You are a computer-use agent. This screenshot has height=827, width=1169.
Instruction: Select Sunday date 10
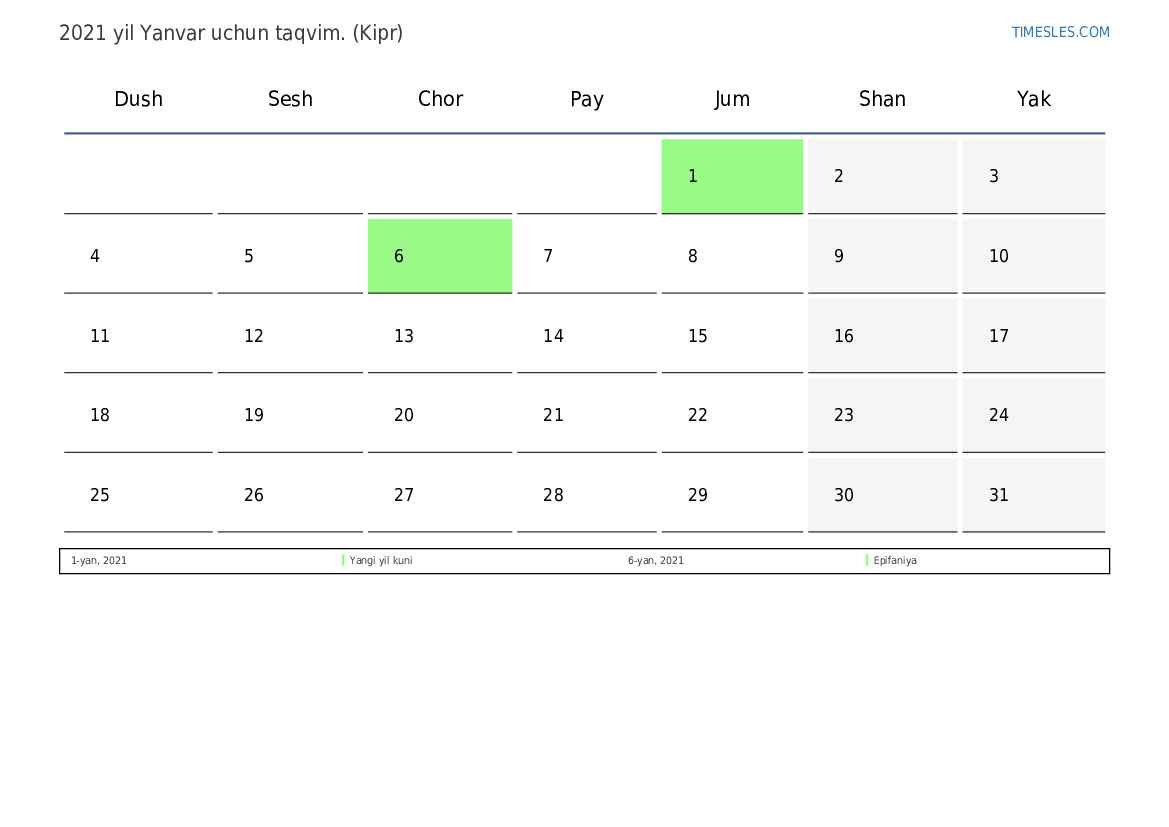point(1033,256)
